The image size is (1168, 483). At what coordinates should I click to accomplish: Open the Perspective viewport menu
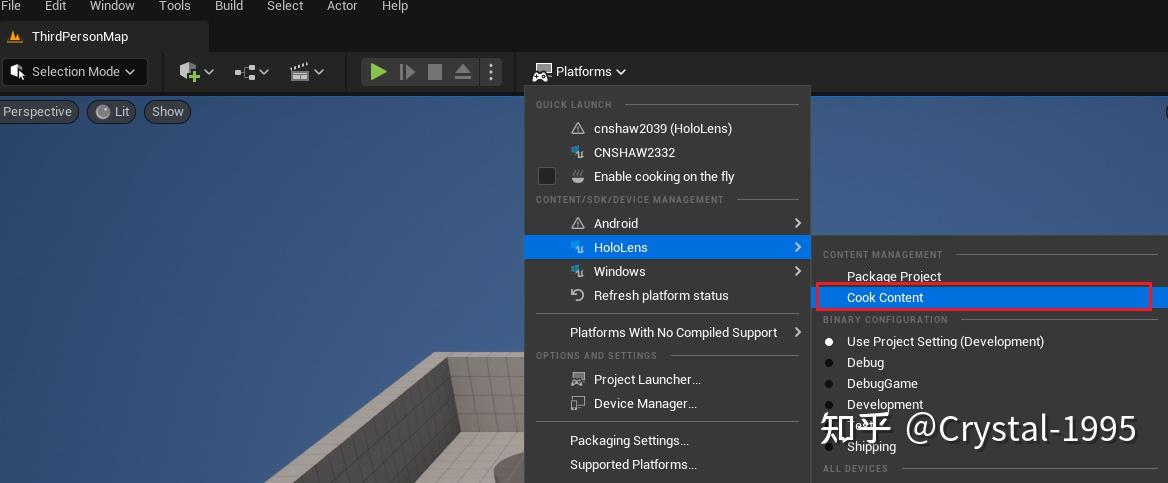tap(38, 112)
